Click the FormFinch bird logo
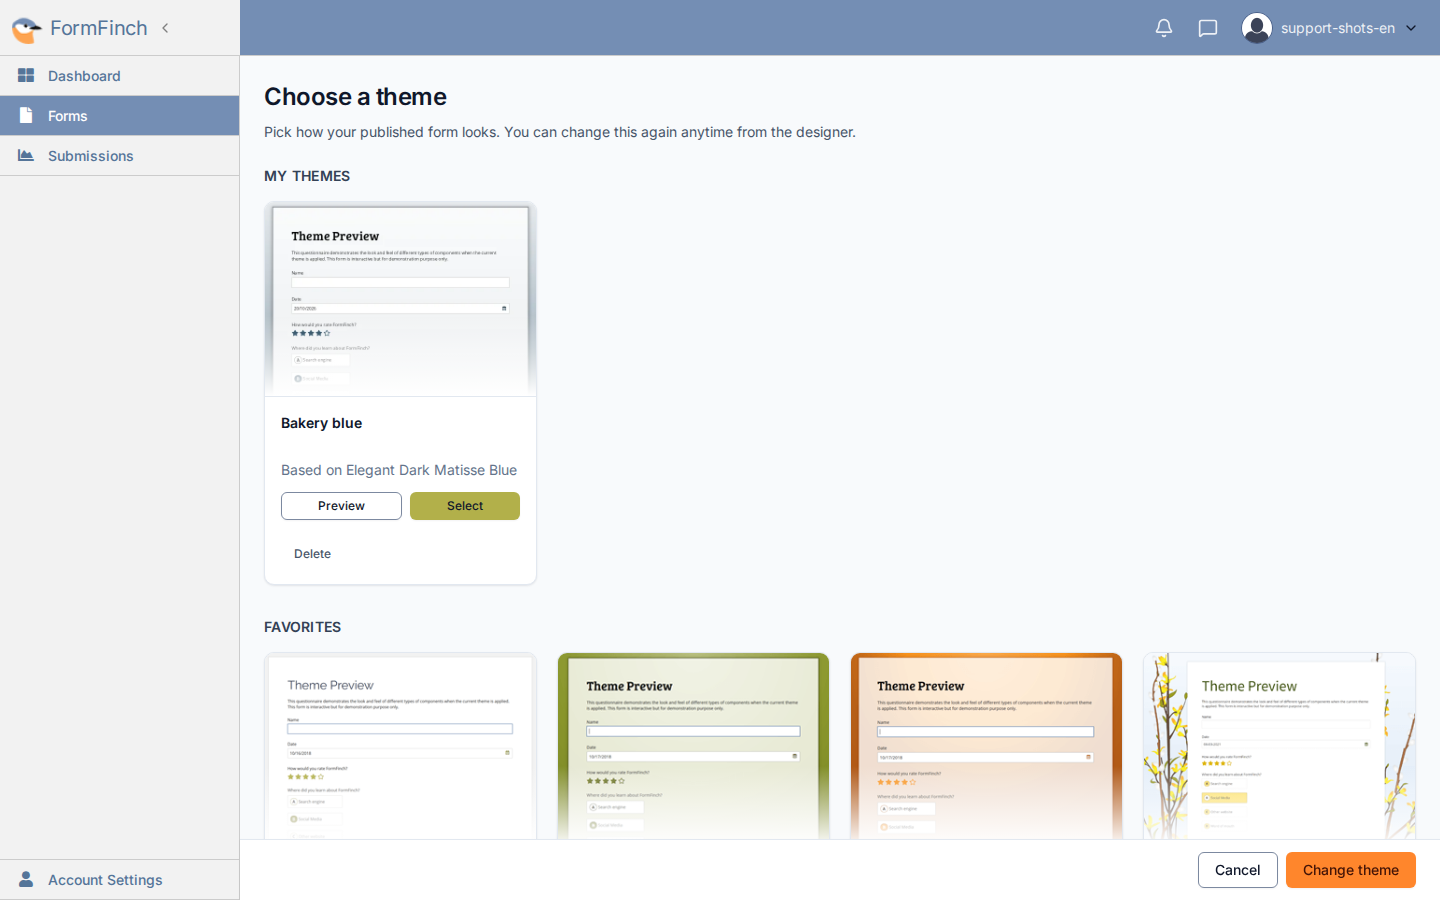1440x900 pixels. (27, 29)
